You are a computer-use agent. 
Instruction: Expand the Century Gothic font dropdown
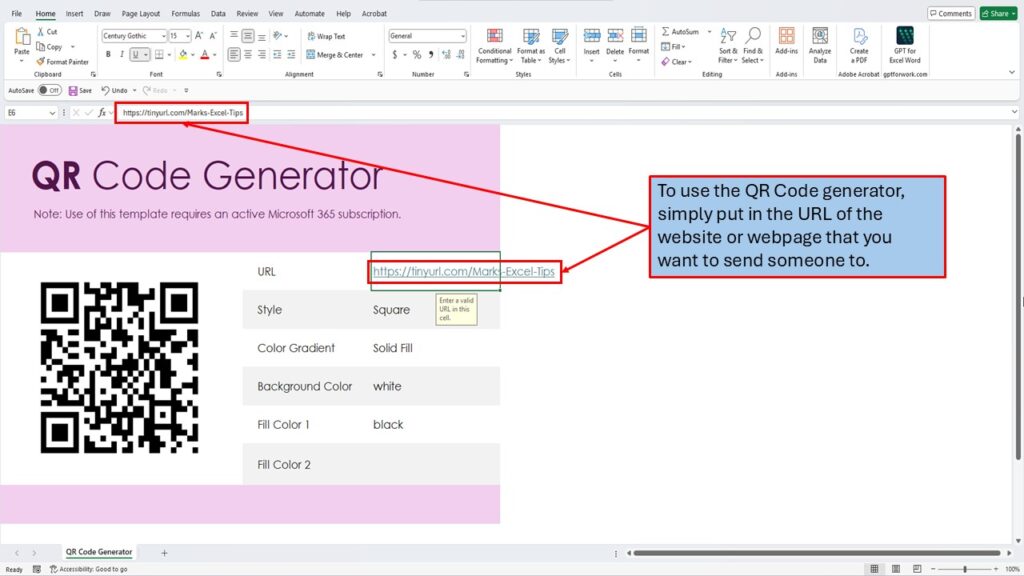[x=161, y=36]
